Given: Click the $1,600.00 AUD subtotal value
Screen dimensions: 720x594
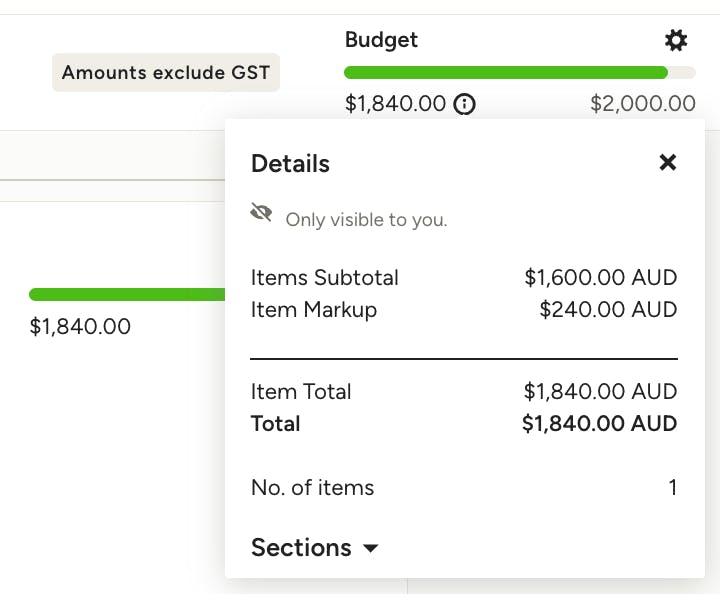Looking at the screenshot, I should (600, 278).
